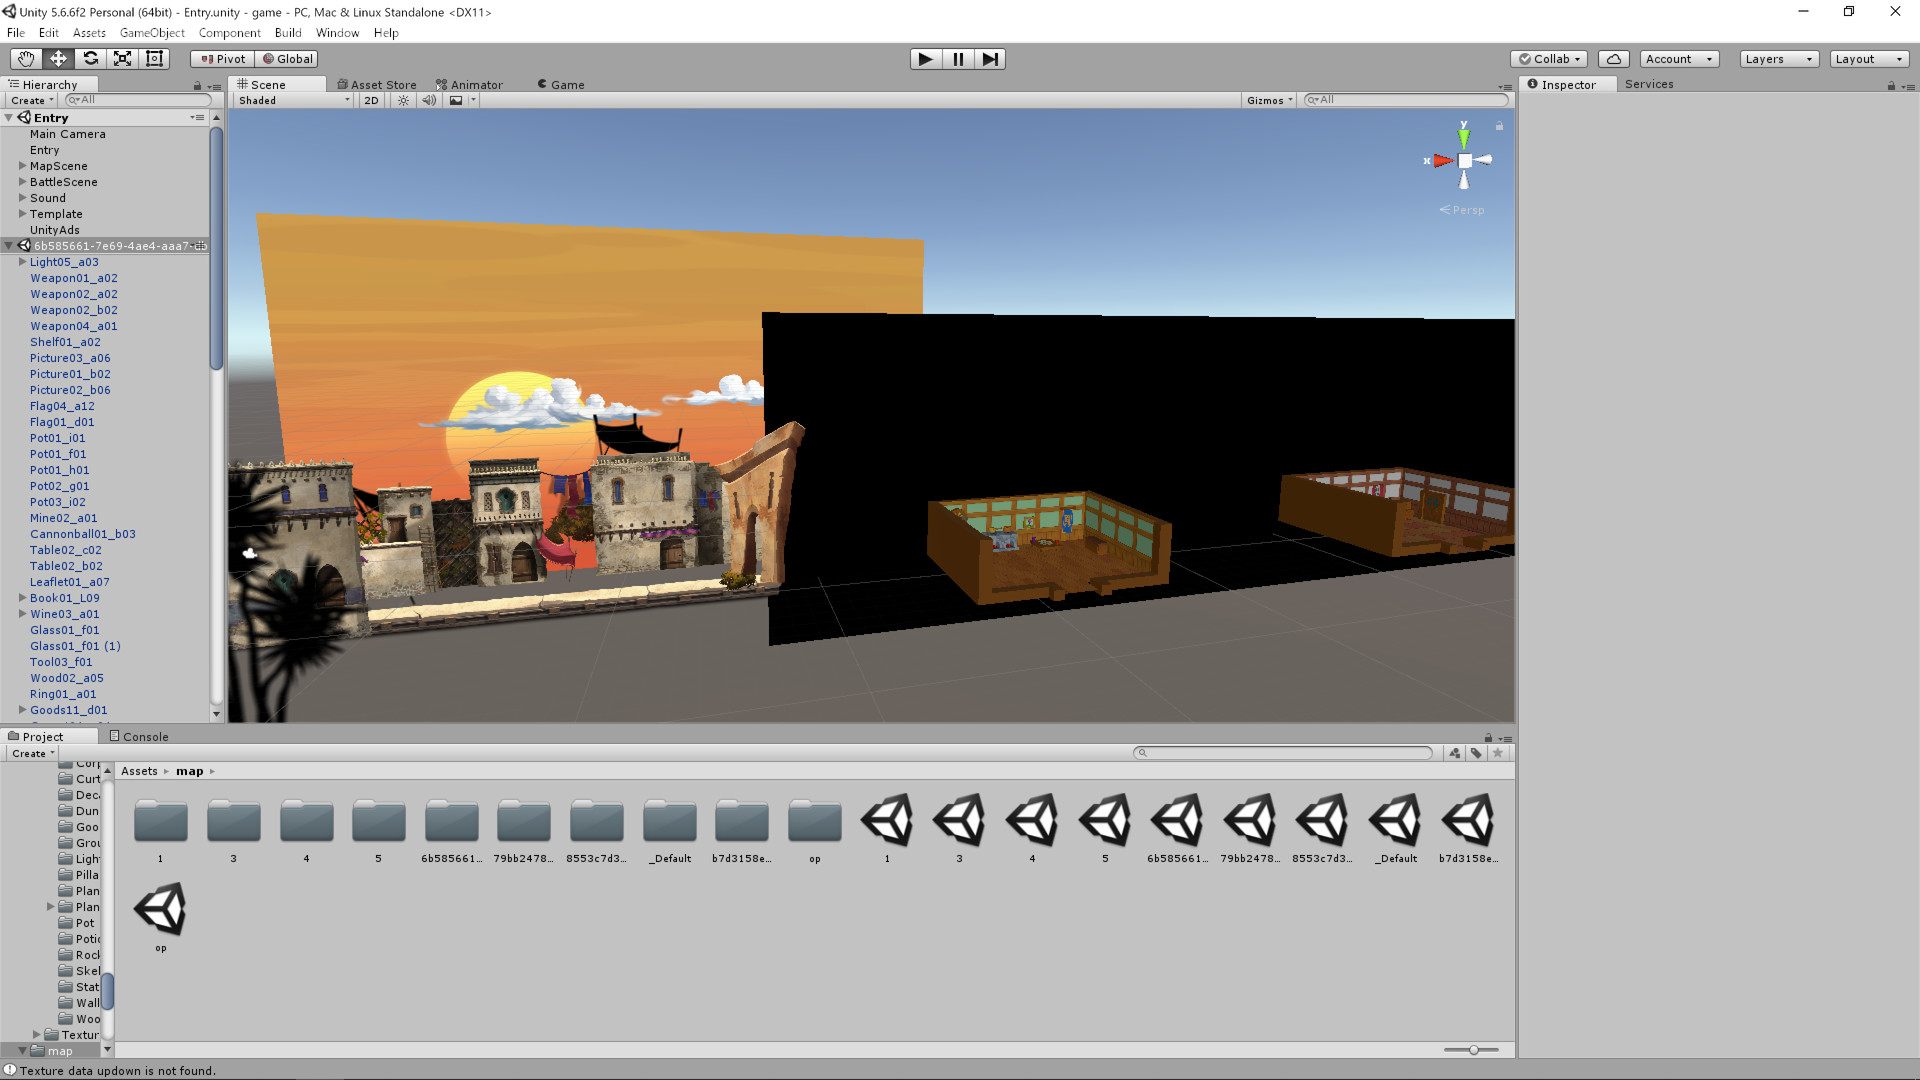Open the 'op' prefab in the map folder
Screen dimensions: 1920x1080
pos(159,908)
